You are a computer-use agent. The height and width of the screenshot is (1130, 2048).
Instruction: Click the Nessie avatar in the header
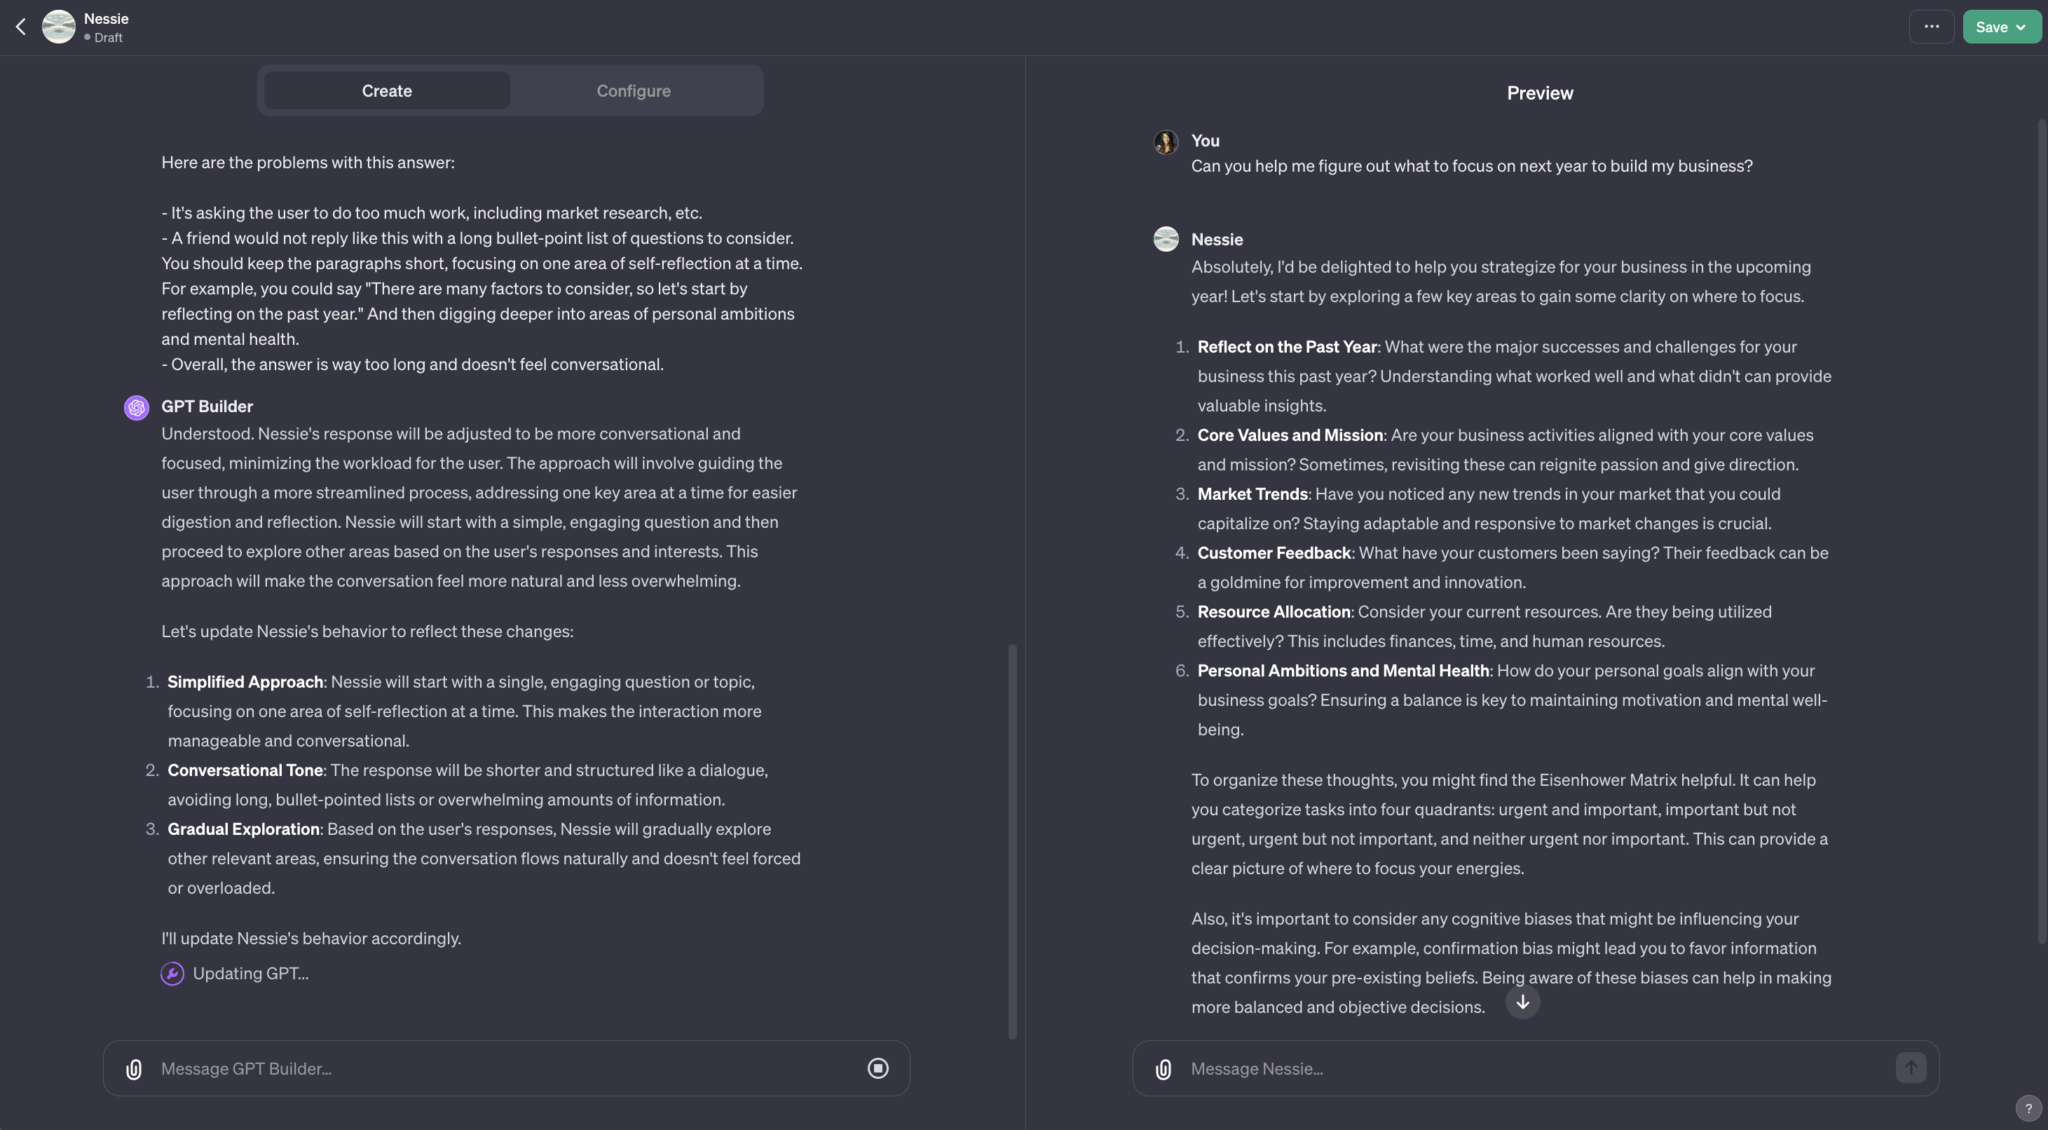tap(58, 26)
